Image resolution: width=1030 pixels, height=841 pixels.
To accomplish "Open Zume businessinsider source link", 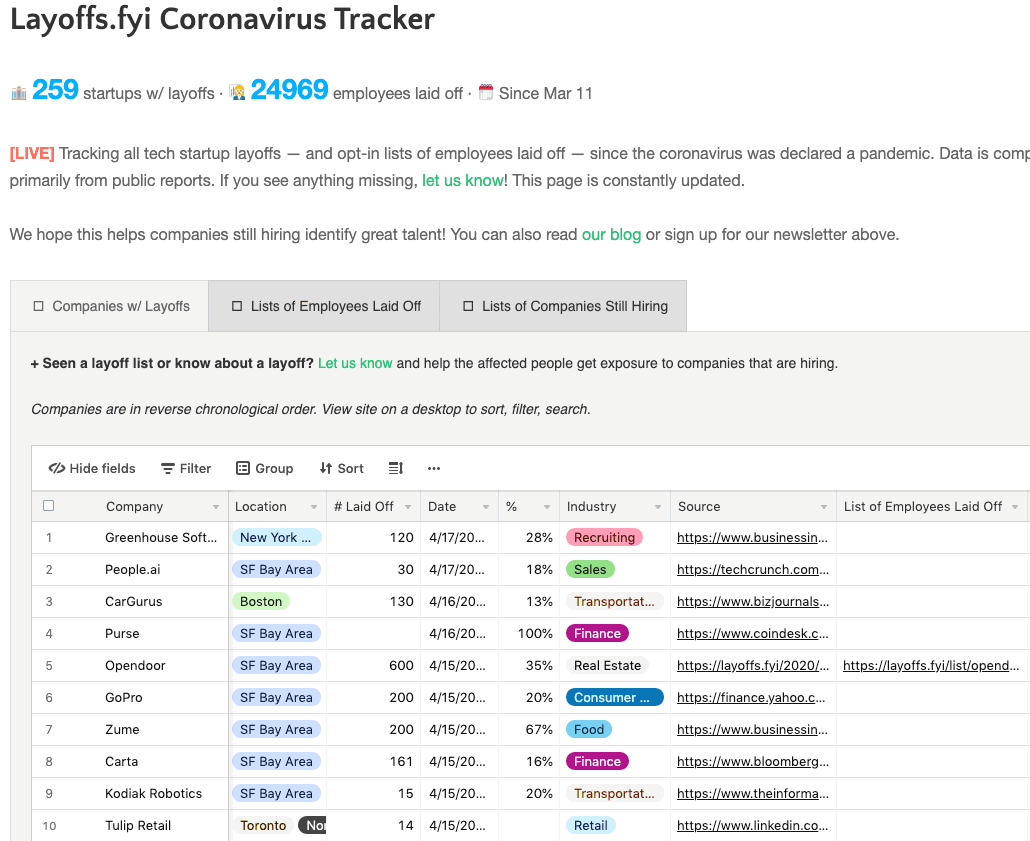I will pyautogui.click(x=752, y=730).
